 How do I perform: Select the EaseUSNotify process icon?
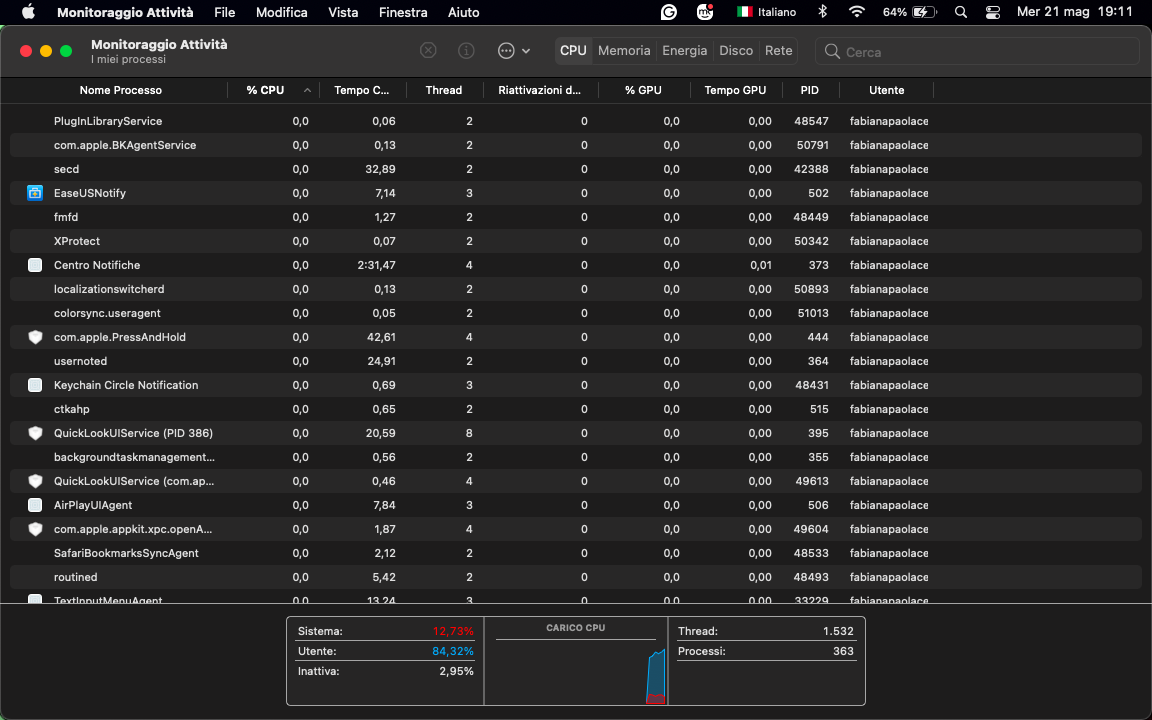pyautogui.click(x=35, y=193)
